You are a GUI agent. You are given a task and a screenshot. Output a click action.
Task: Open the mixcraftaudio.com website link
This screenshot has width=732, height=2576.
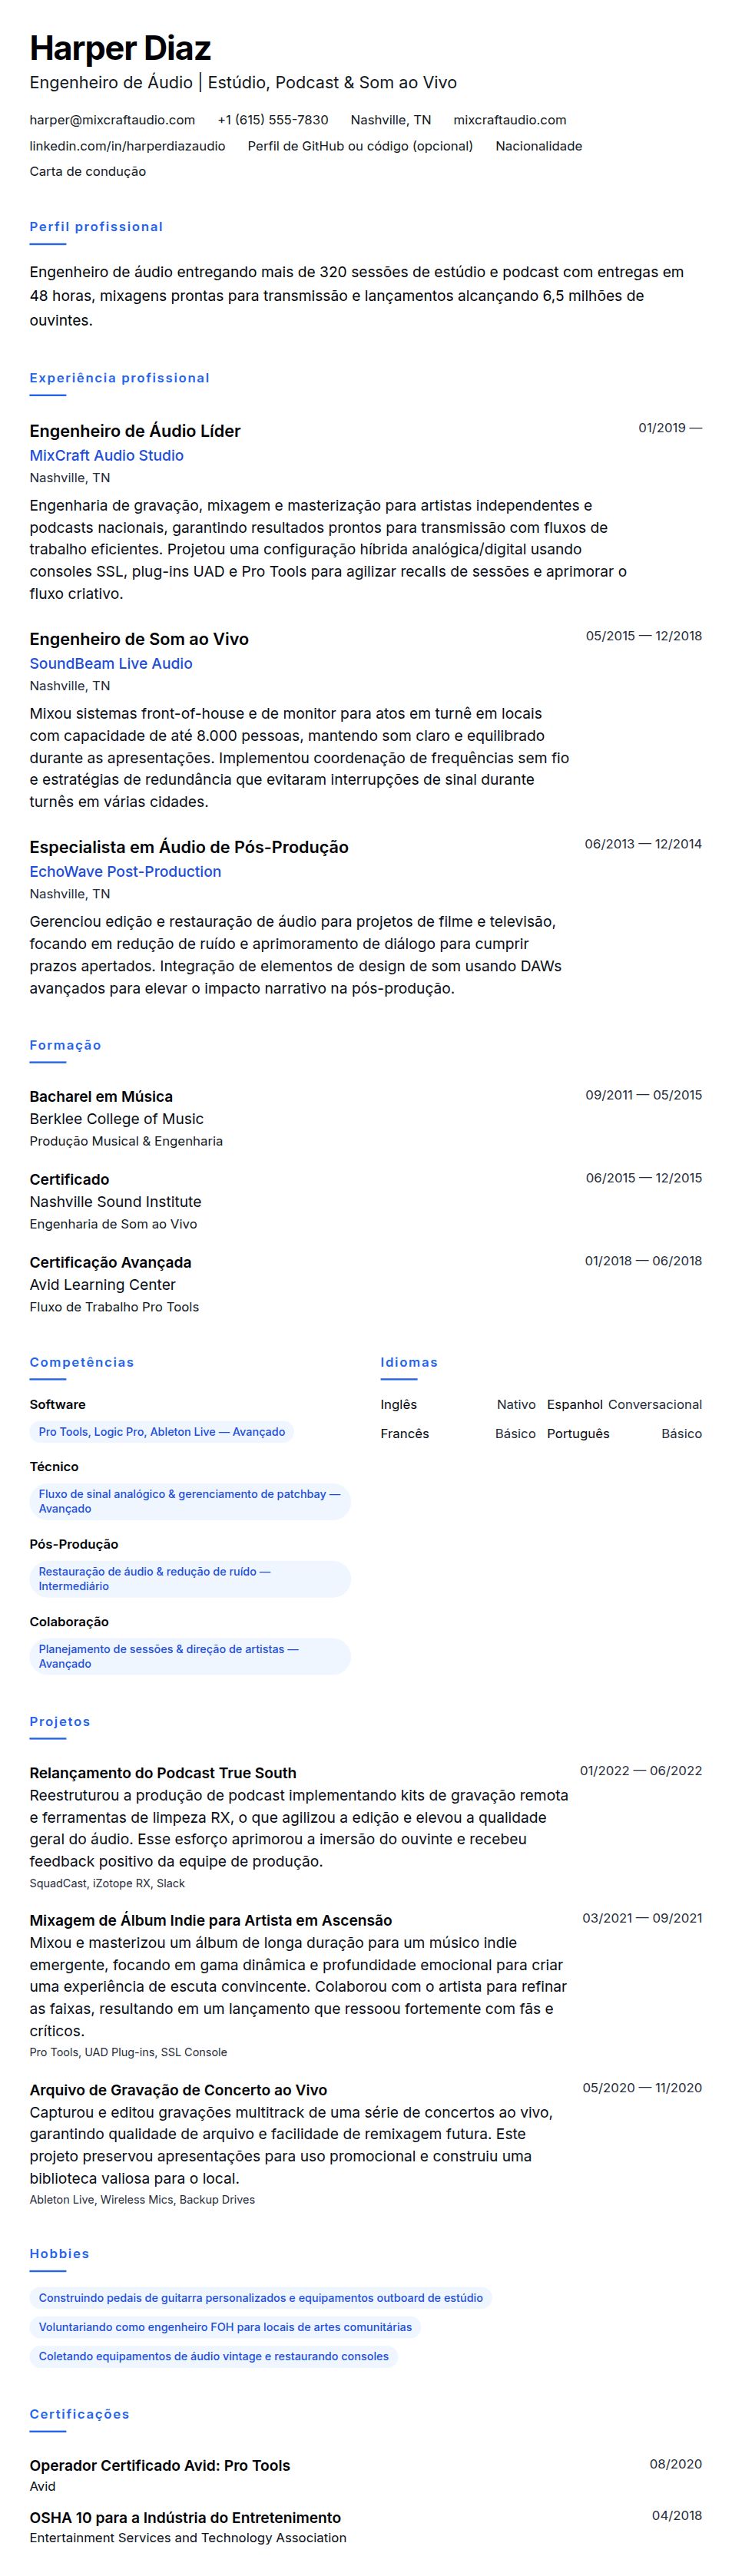click(x=510, y=120)
